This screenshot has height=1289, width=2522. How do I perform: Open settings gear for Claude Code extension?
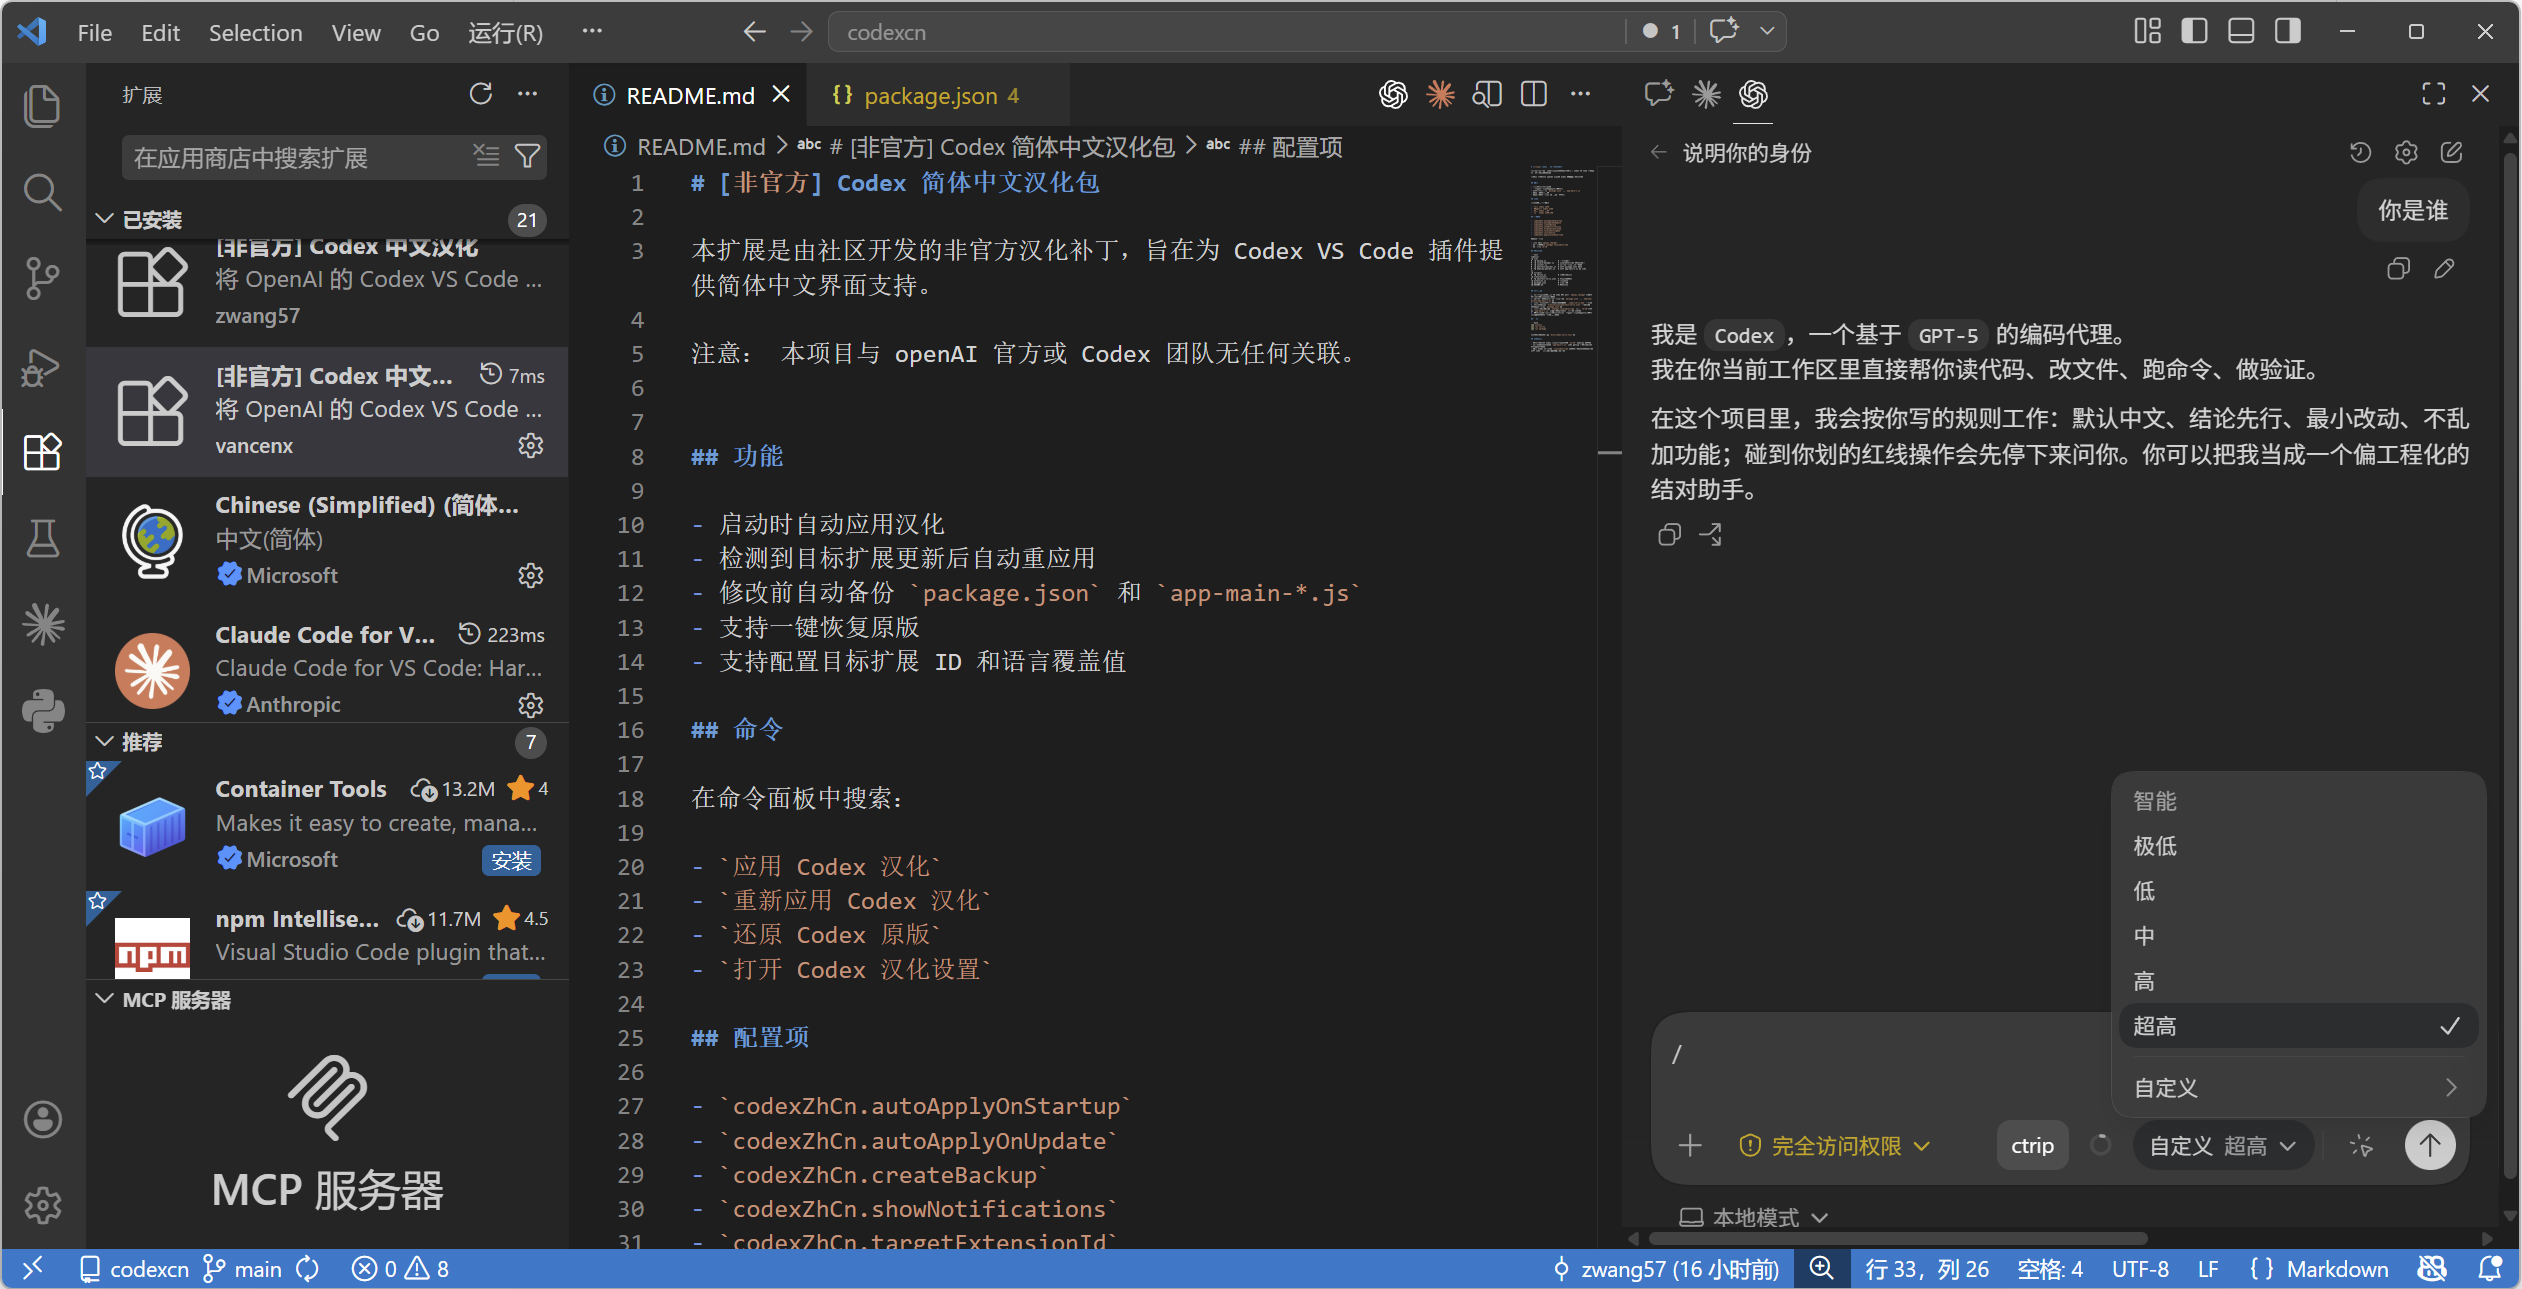click(531, 705)
